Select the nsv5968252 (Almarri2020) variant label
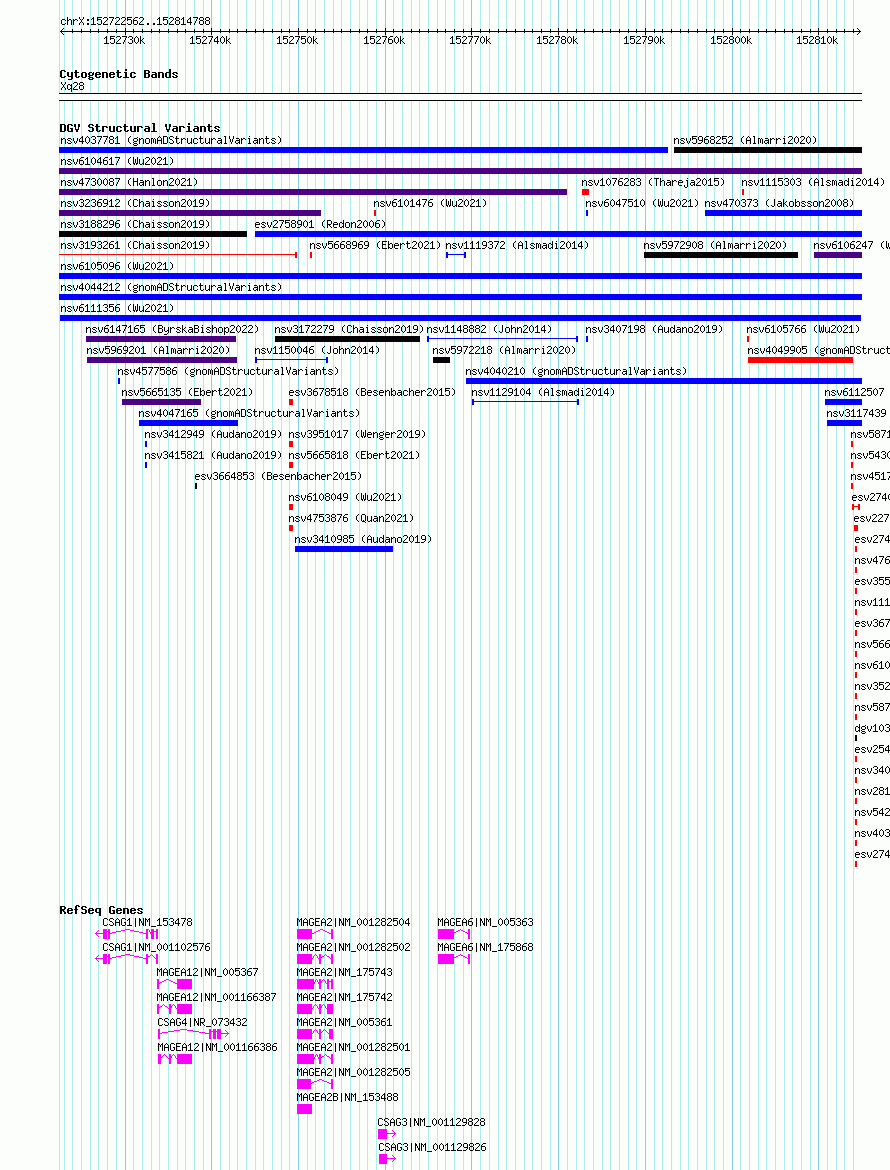This screenshot has width=890, height=1170. pyautogui.click(x=745, y=140)
